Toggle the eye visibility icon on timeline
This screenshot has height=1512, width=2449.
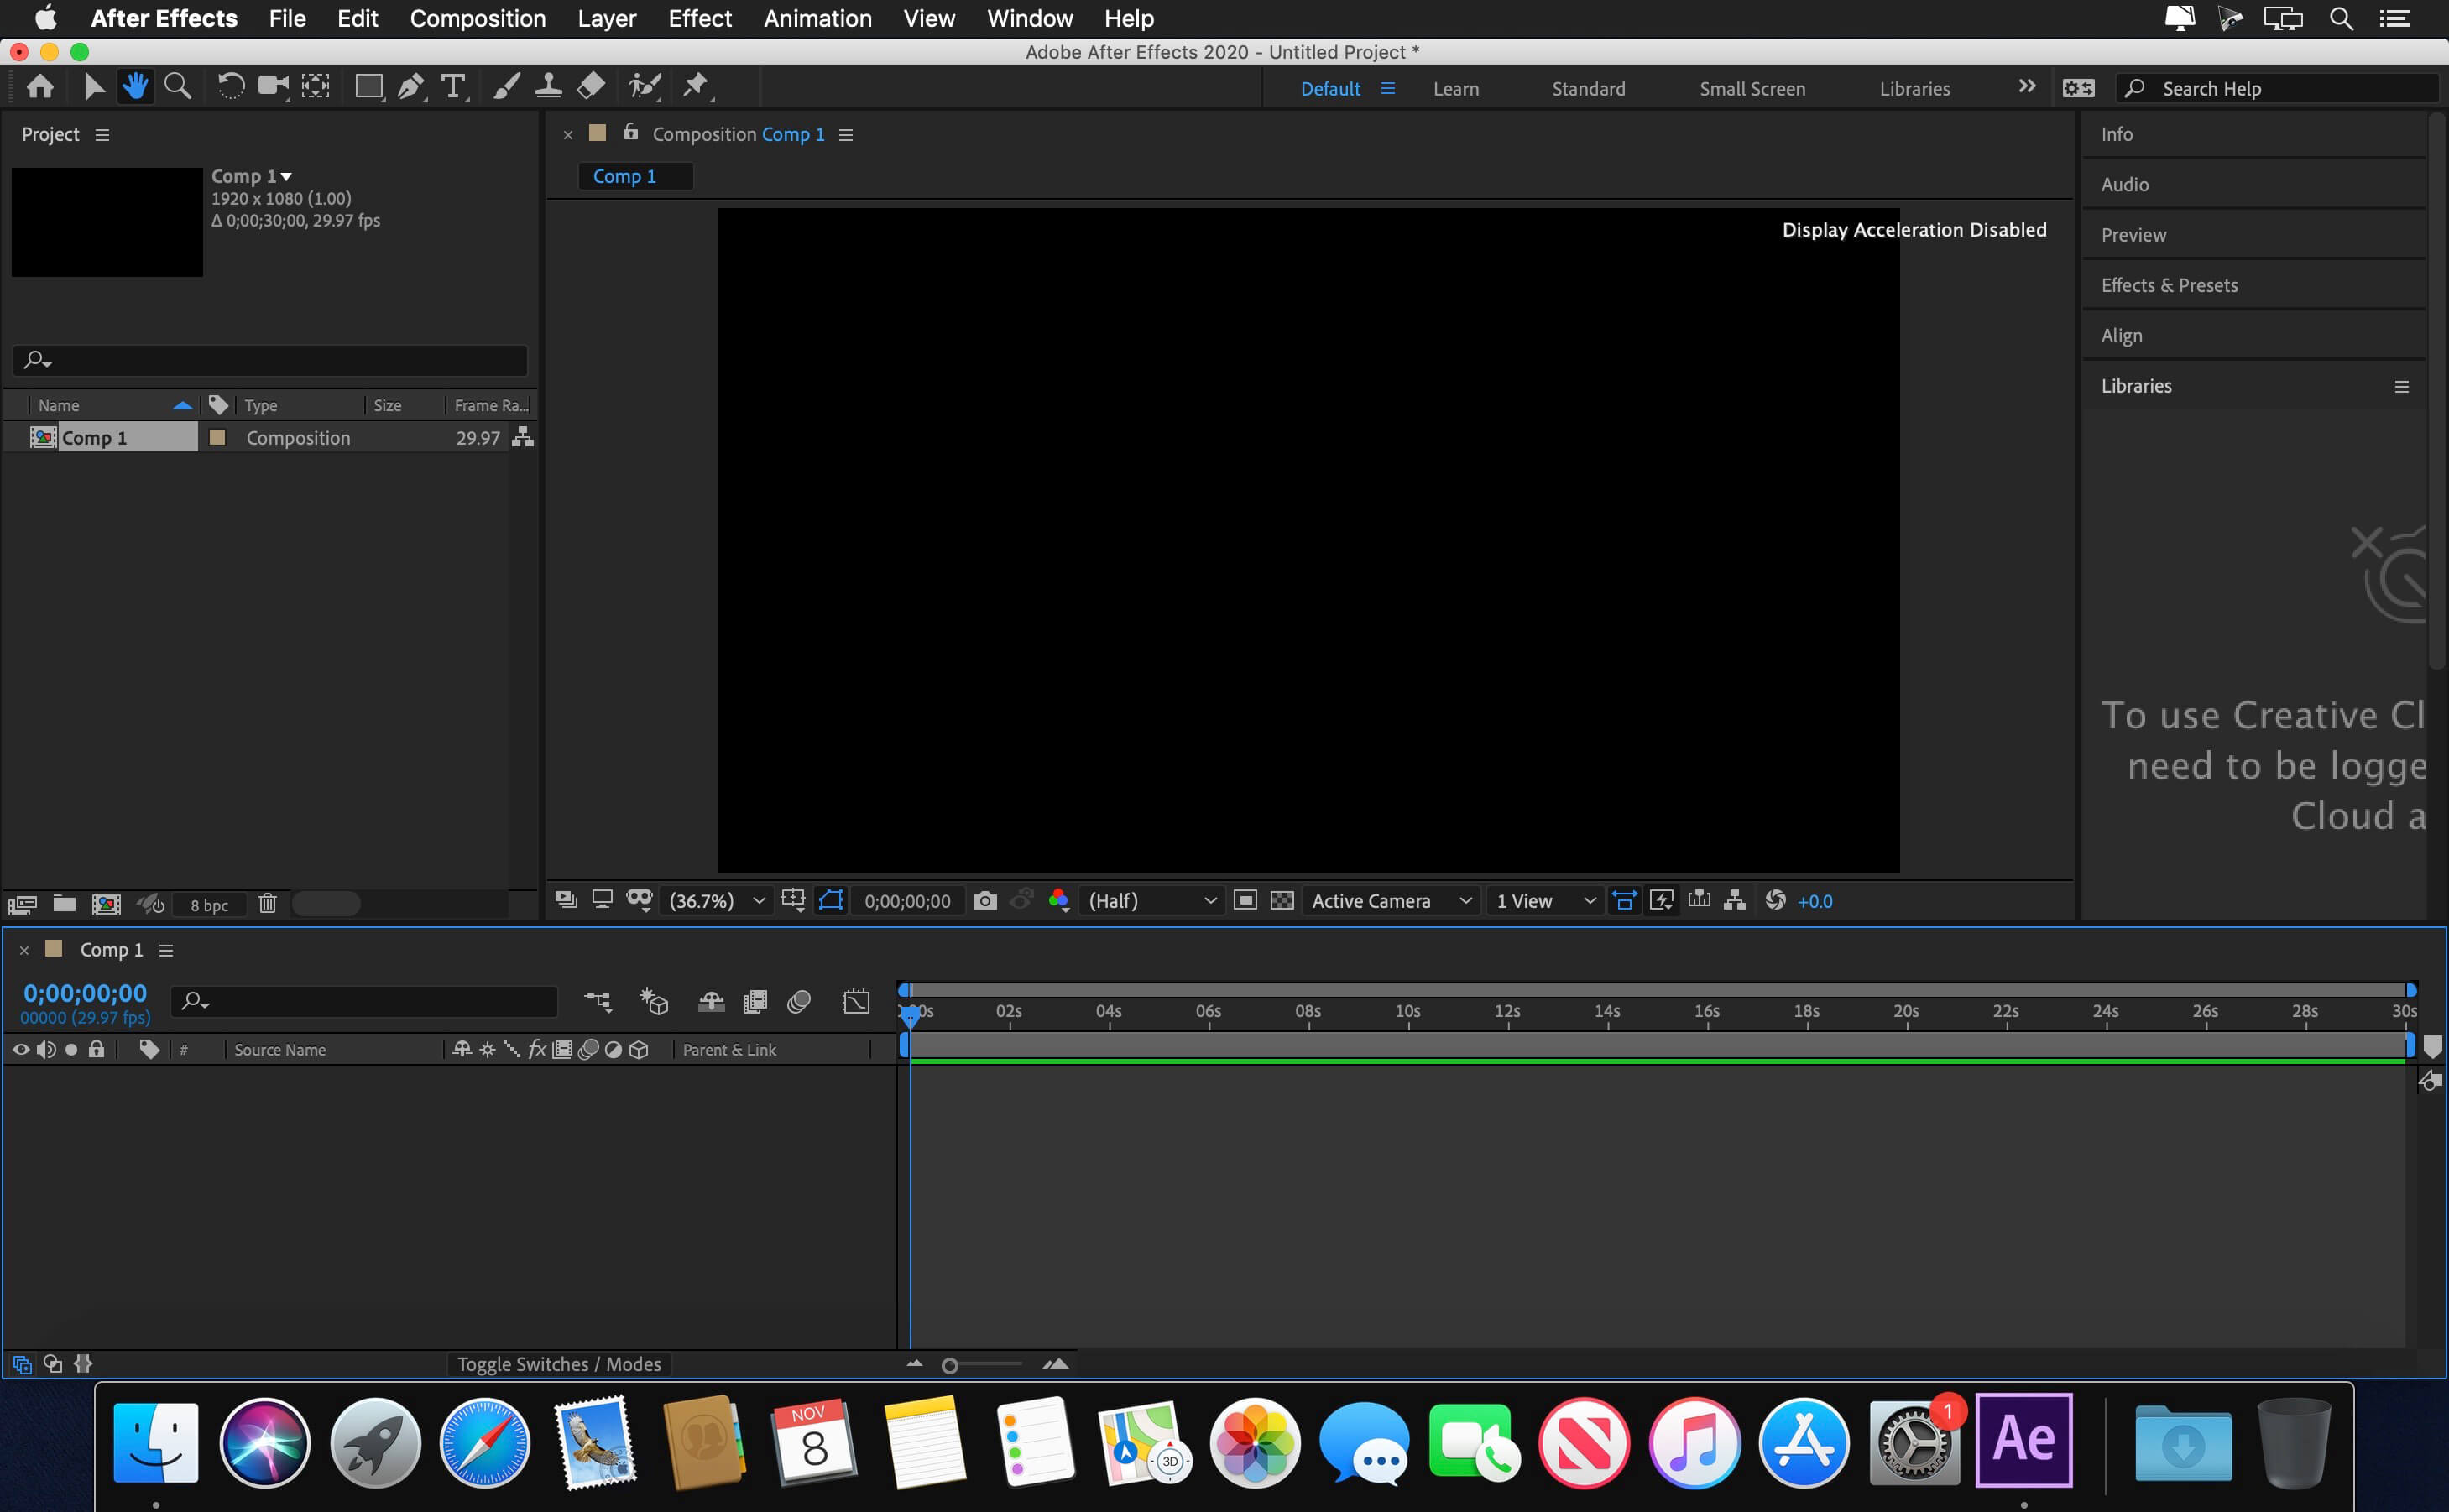pos(19,1049)
